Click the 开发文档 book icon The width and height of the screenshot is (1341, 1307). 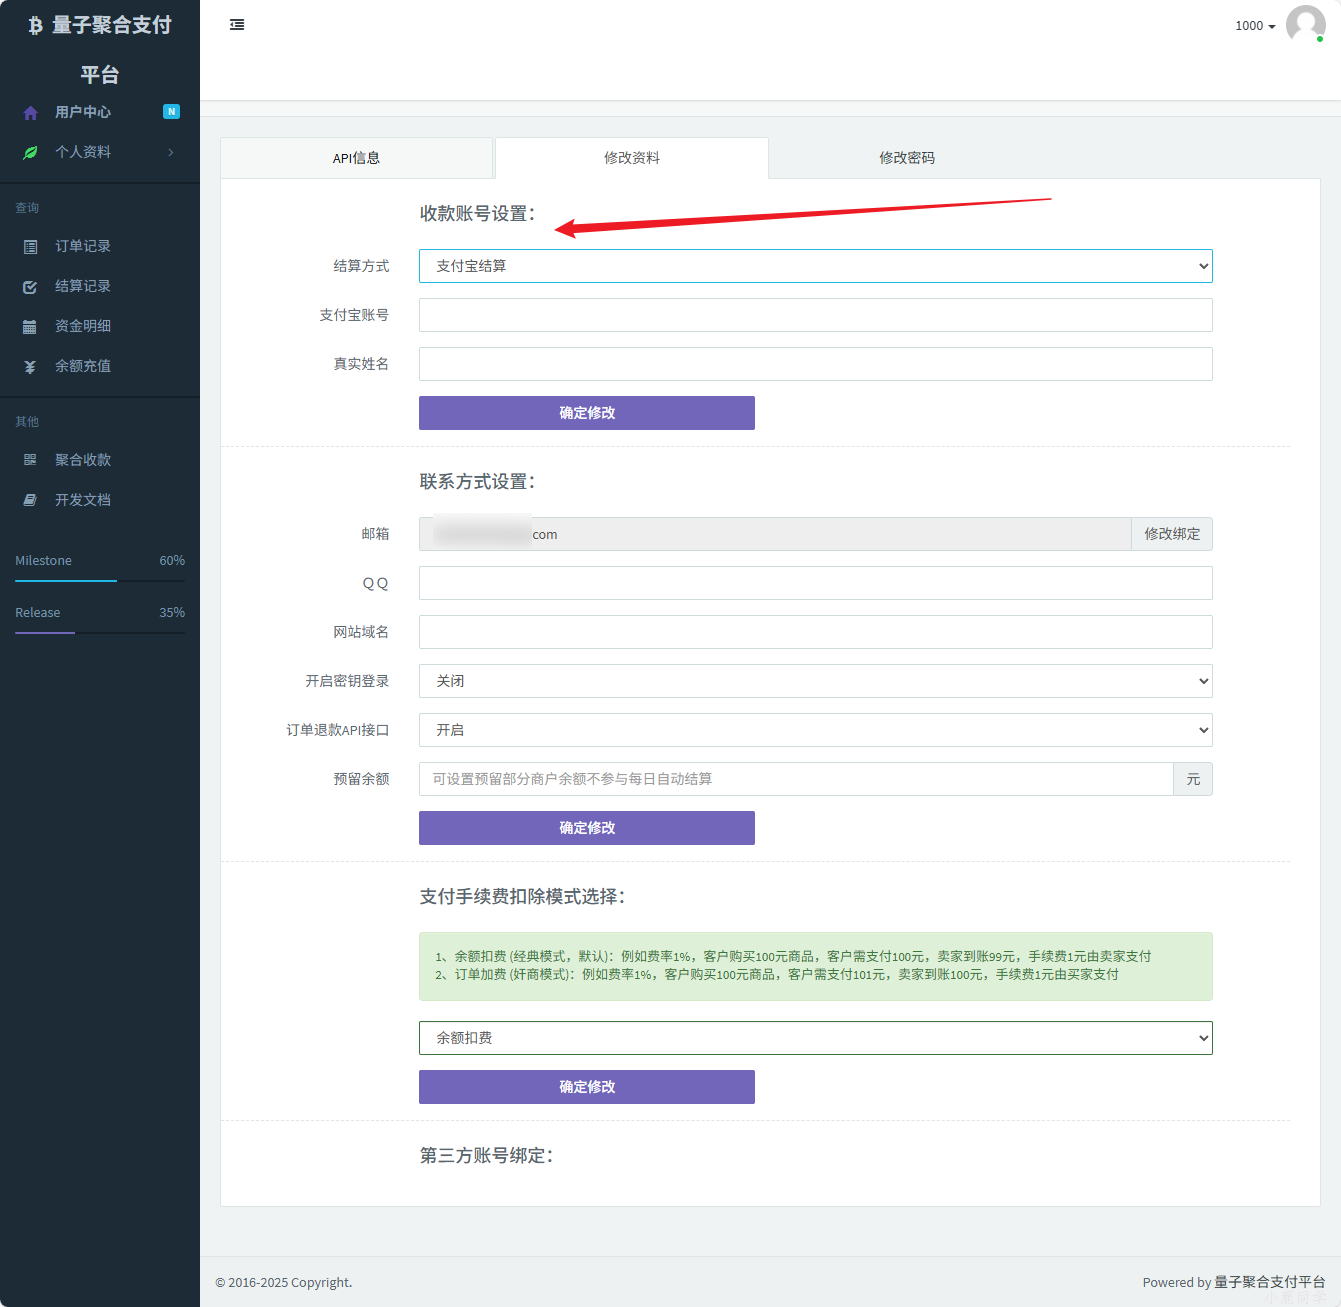pos(30,500)
